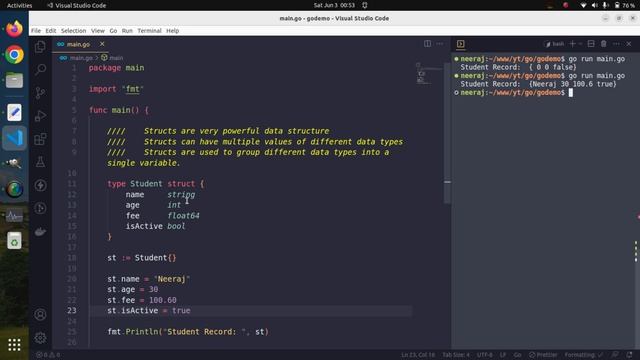Image resolution: width=640 pixels, height=360 pixels.
Task: Change Tab Size setting in status bar
Action: pyautogui.click(x=456, y=355)
